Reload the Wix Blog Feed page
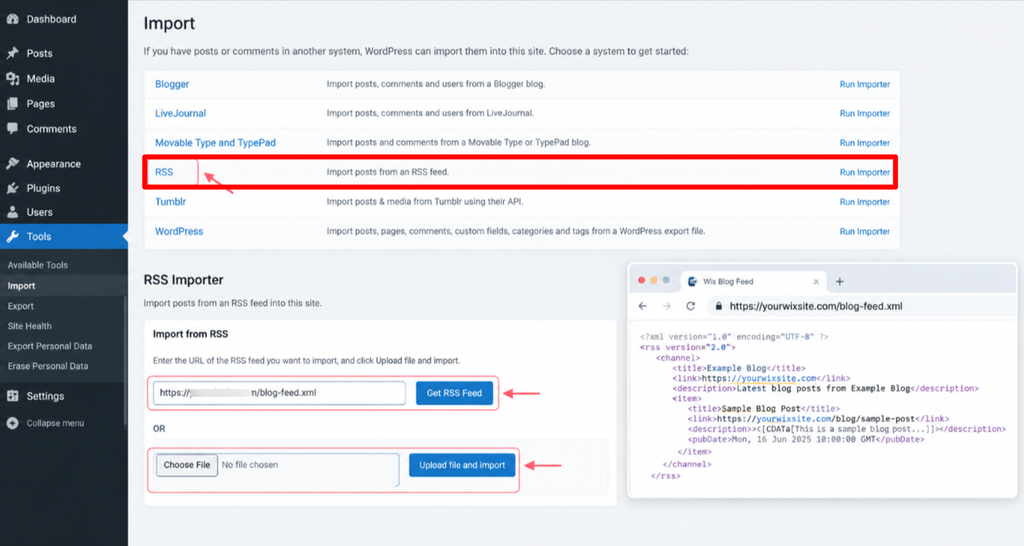 coord(691,306)
